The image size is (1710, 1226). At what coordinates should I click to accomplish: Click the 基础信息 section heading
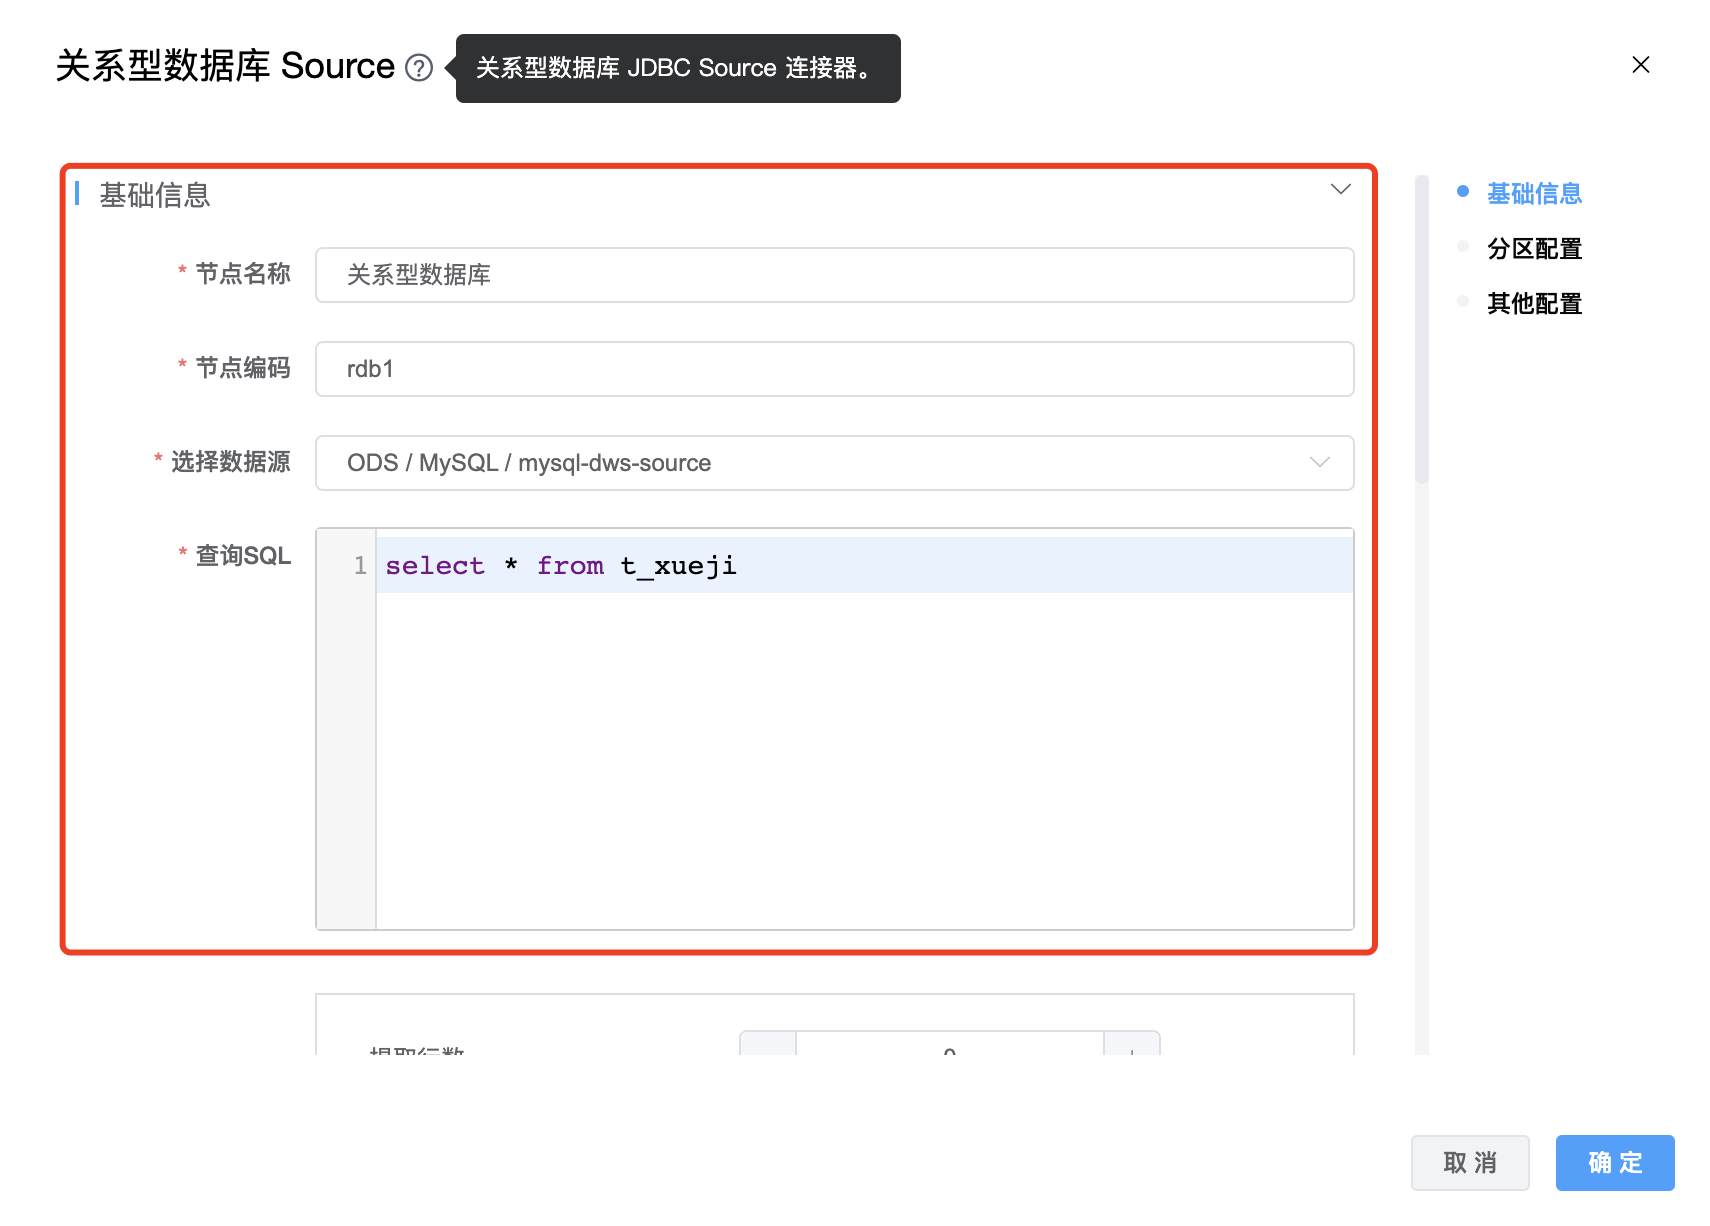(x=155, y=195)
